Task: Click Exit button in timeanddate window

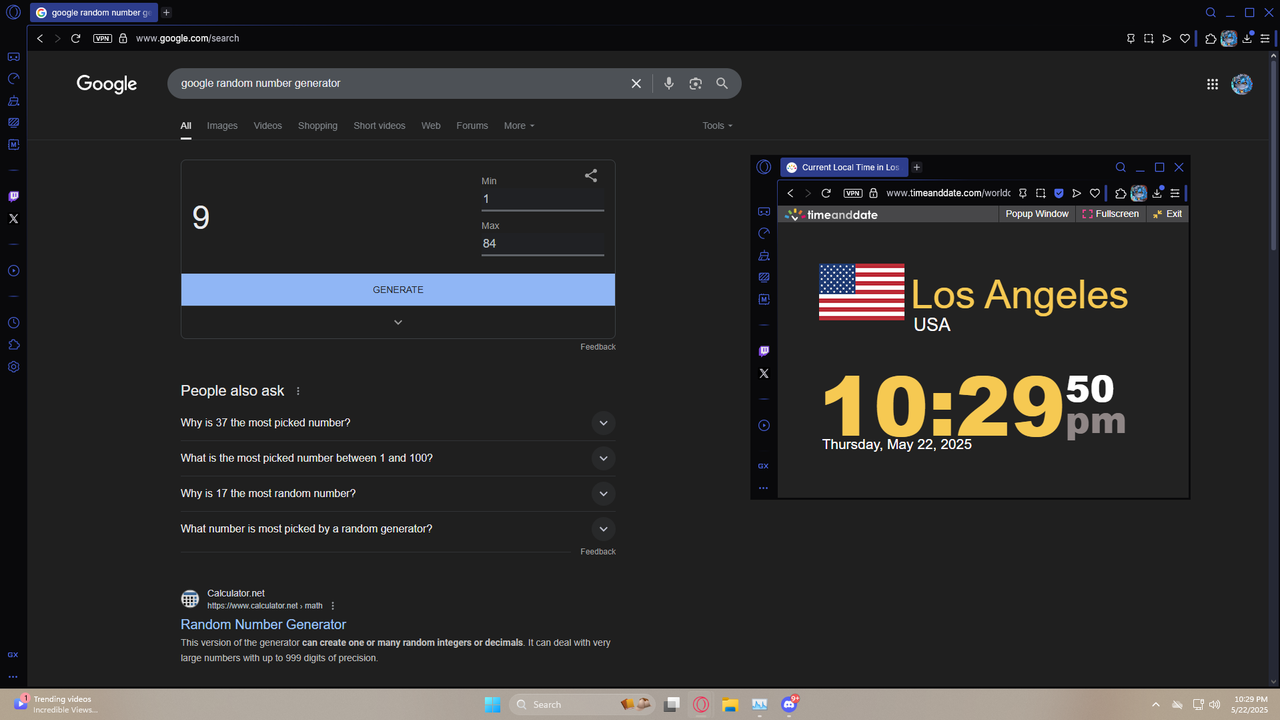Action: 1167,214
